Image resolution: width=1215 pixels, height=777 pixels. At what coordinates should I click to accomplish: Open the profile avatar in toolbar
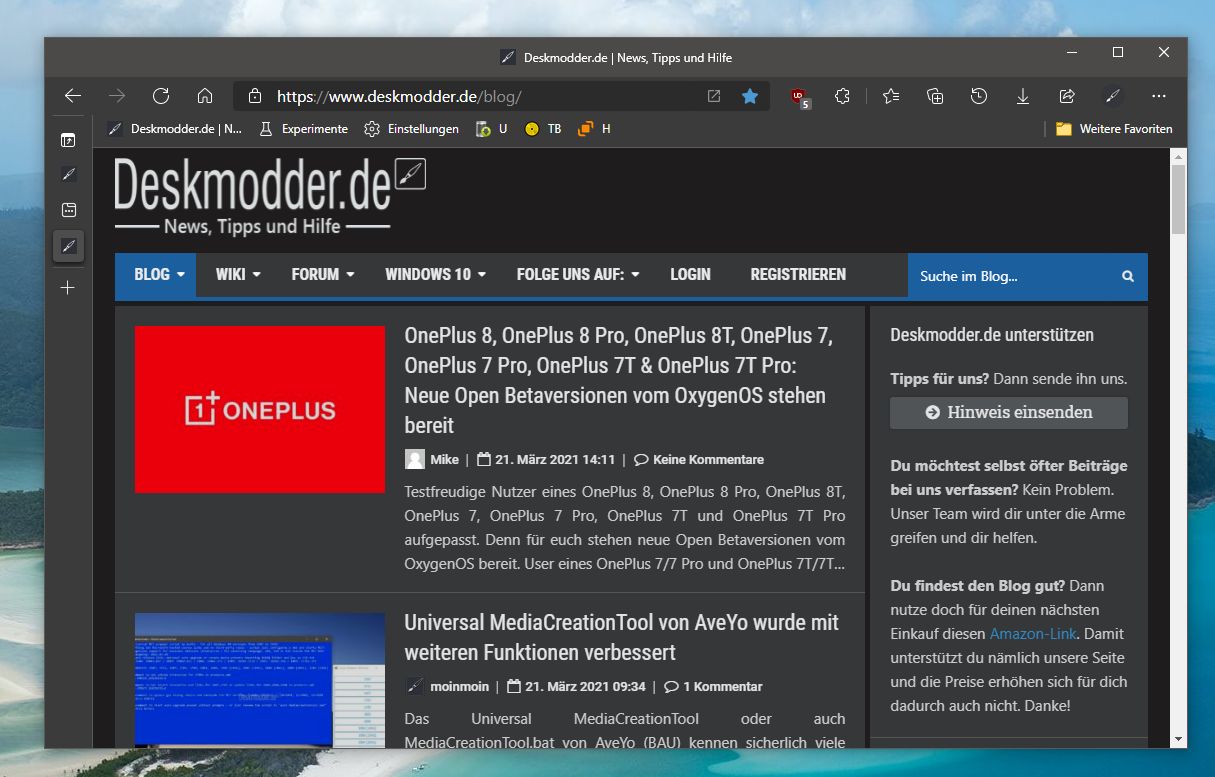1112,96
